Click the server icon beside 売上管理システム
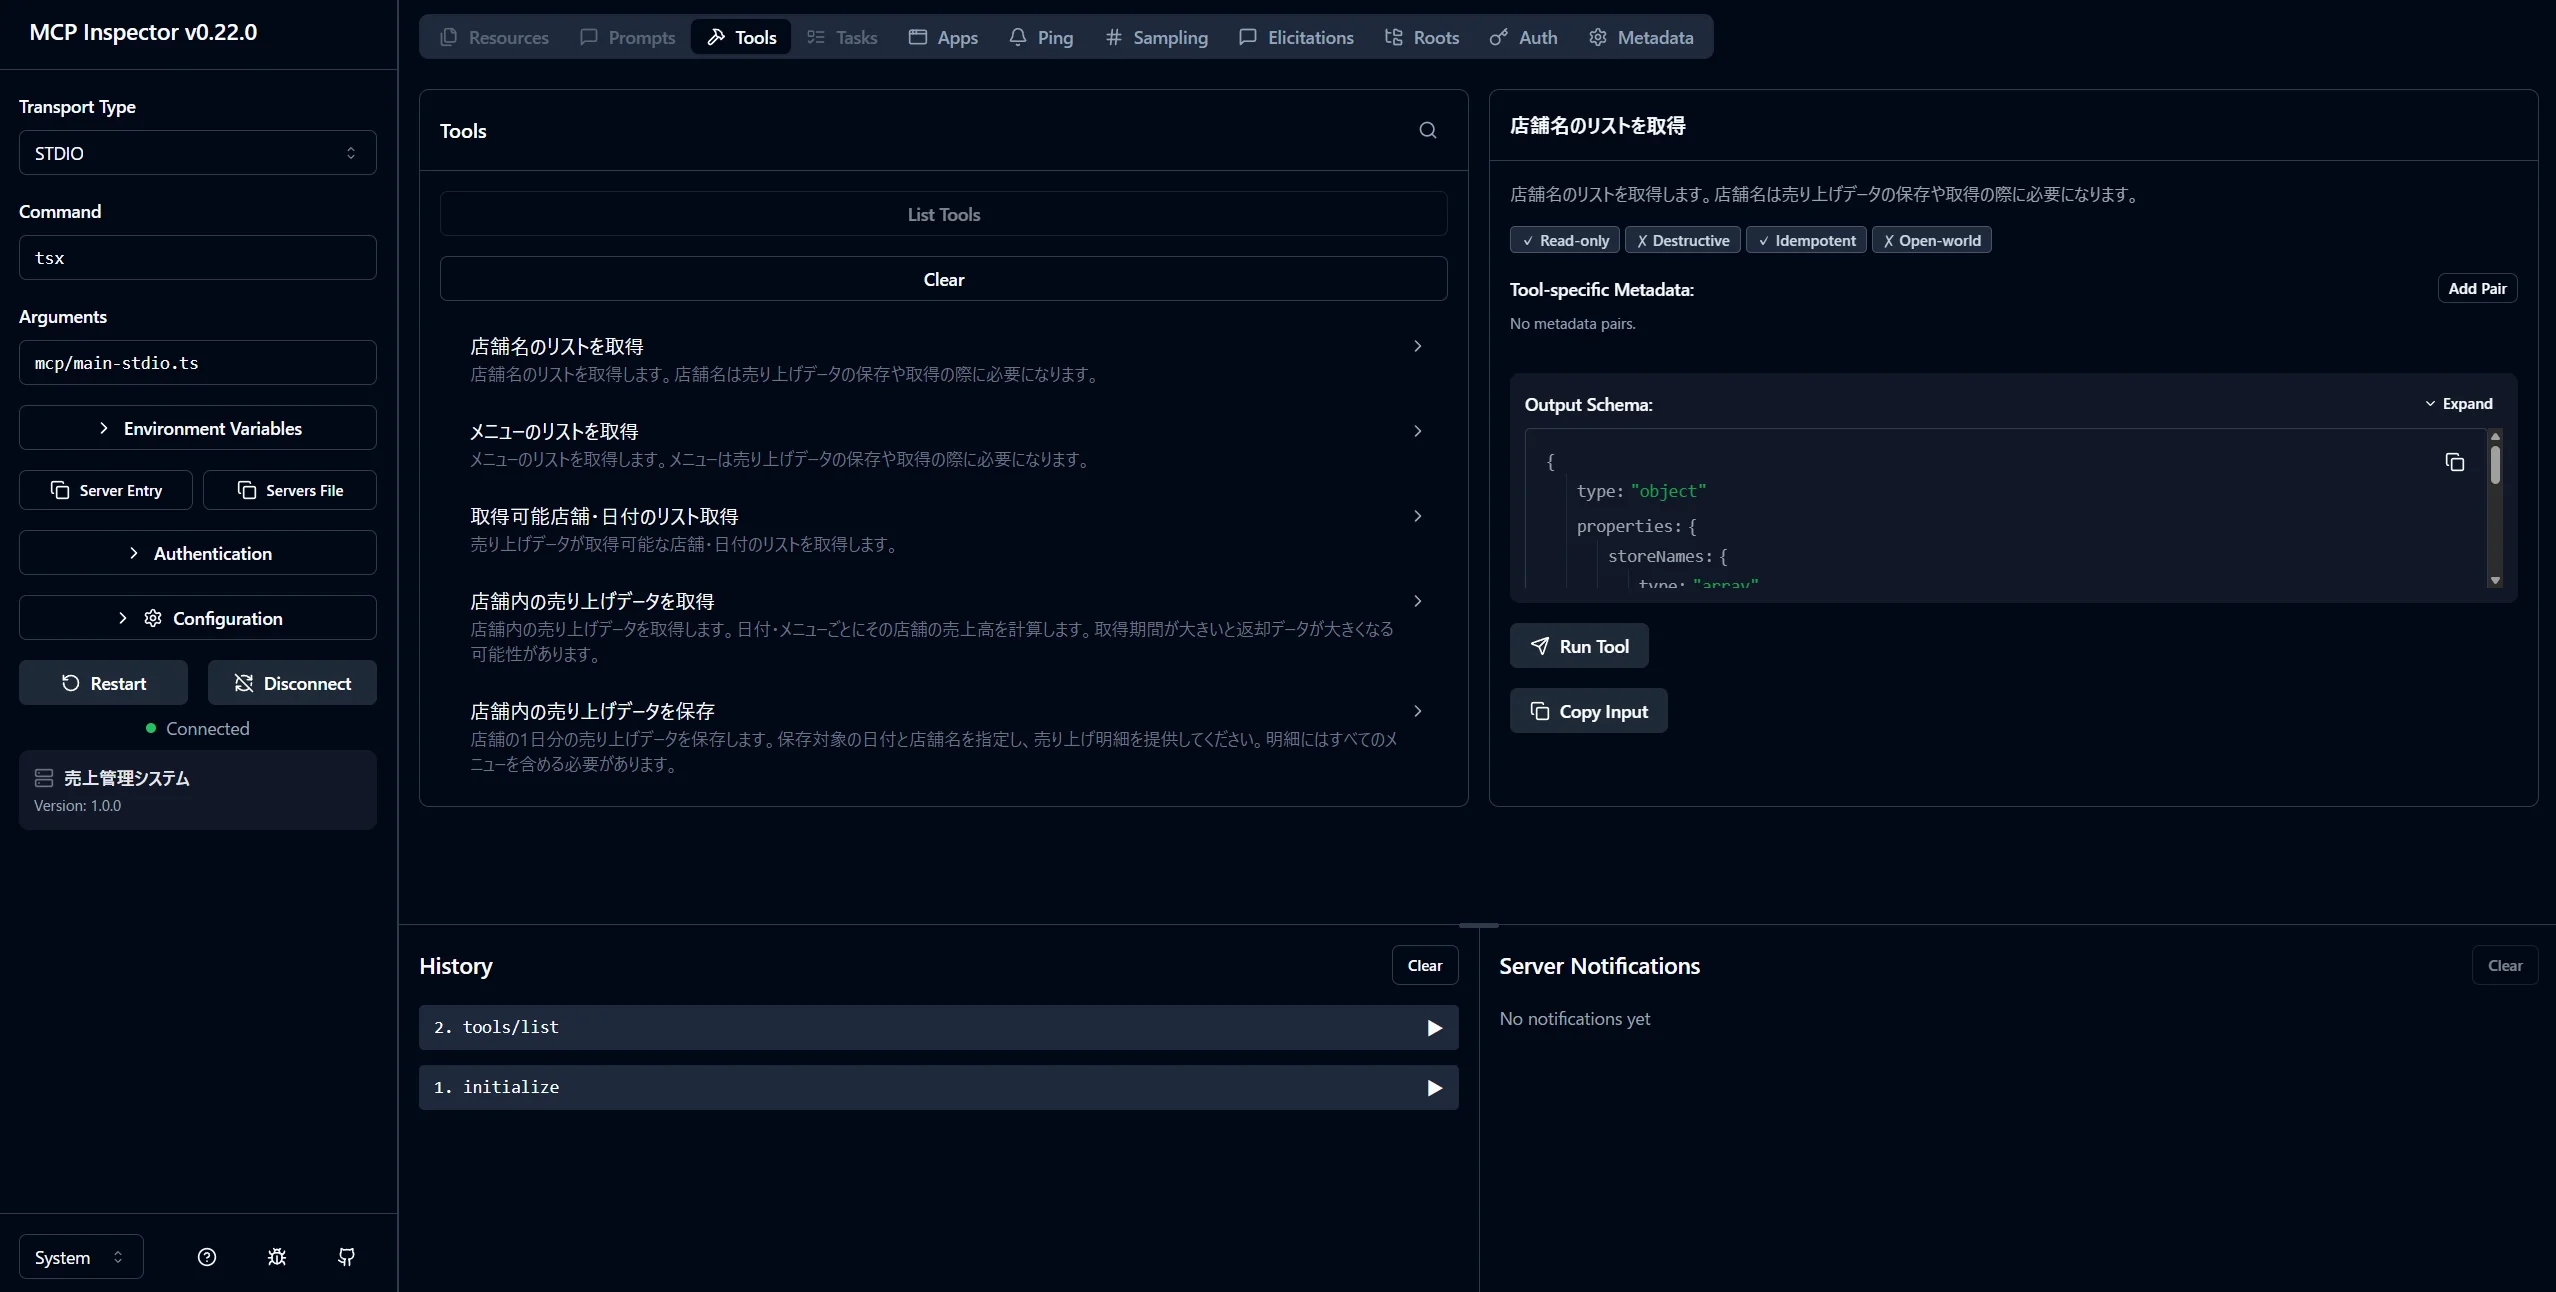This screenshot has height=1292, width=2556. click(44, 778)
